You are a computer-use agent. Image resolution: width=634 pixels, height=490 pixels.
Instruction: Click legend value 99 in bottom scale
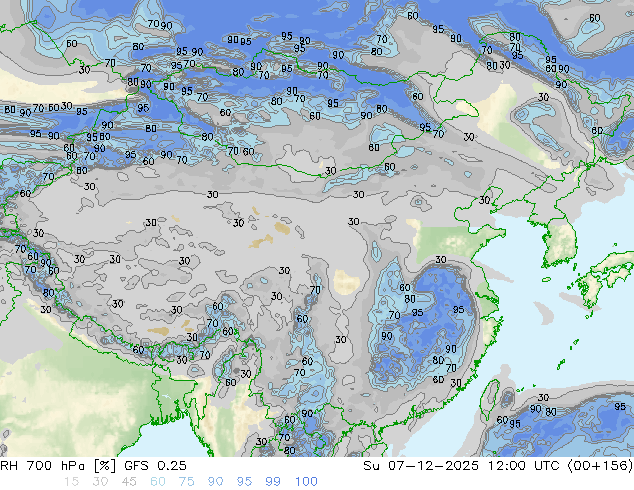273,482
